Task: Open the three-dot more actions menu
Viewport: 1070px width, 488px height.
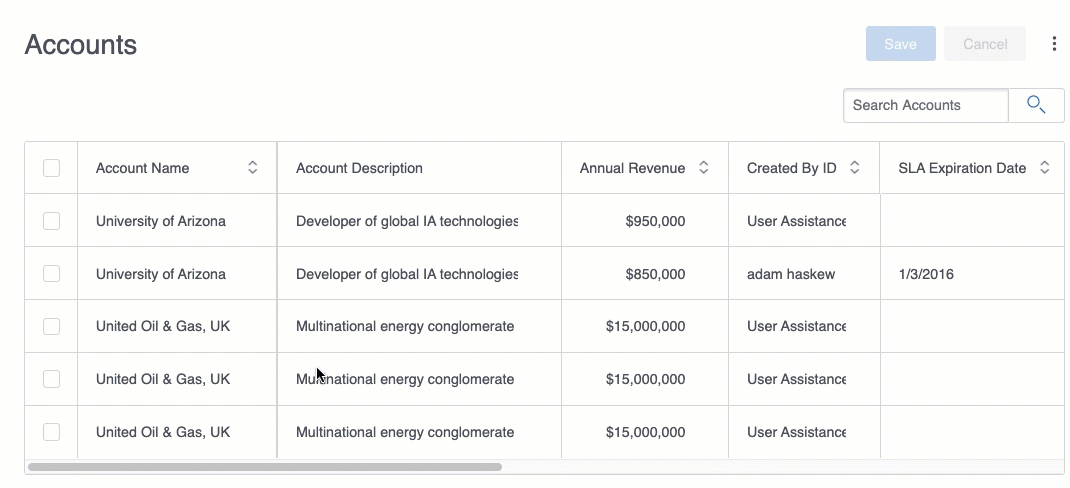Action: point(1054,44)
